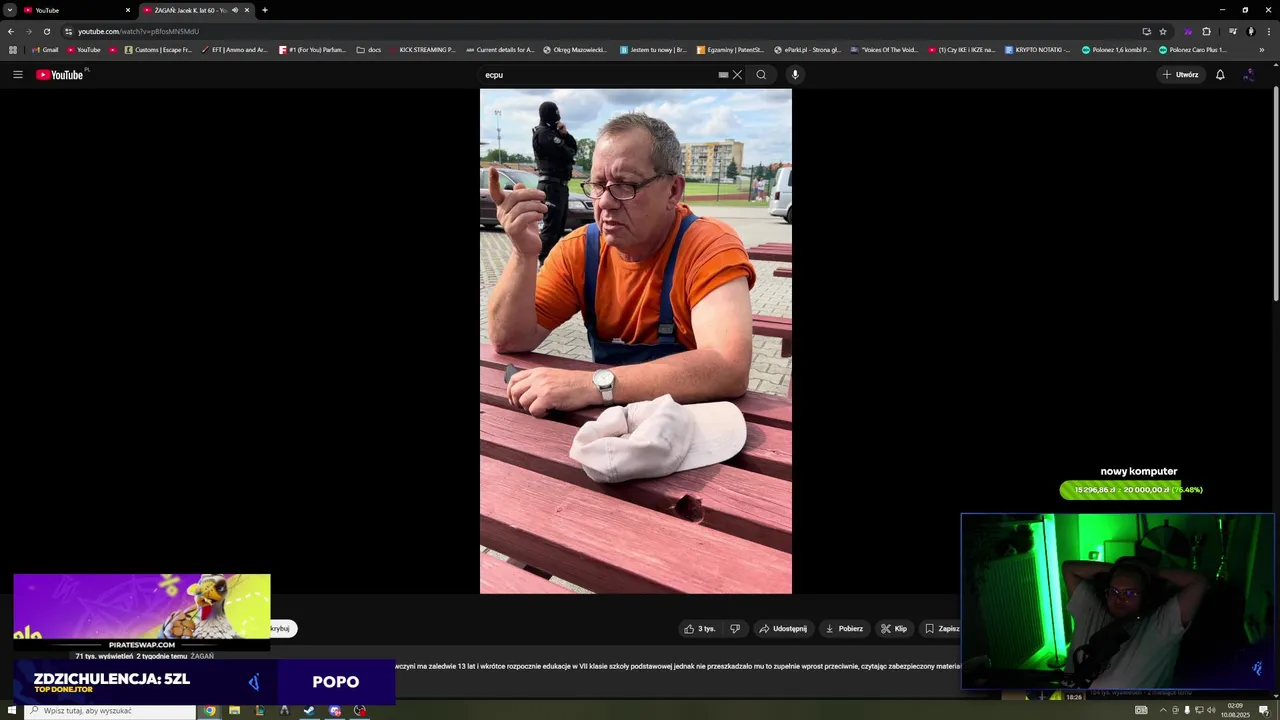Open the docs bookmark folder
This screenshot has height=720, width=1280.
369,50
